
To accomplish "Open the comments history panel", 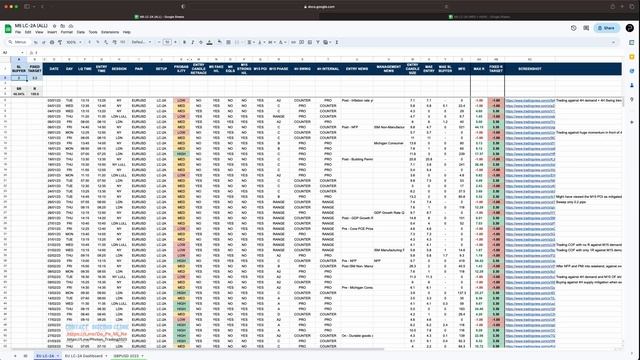I will pos(586,28).
